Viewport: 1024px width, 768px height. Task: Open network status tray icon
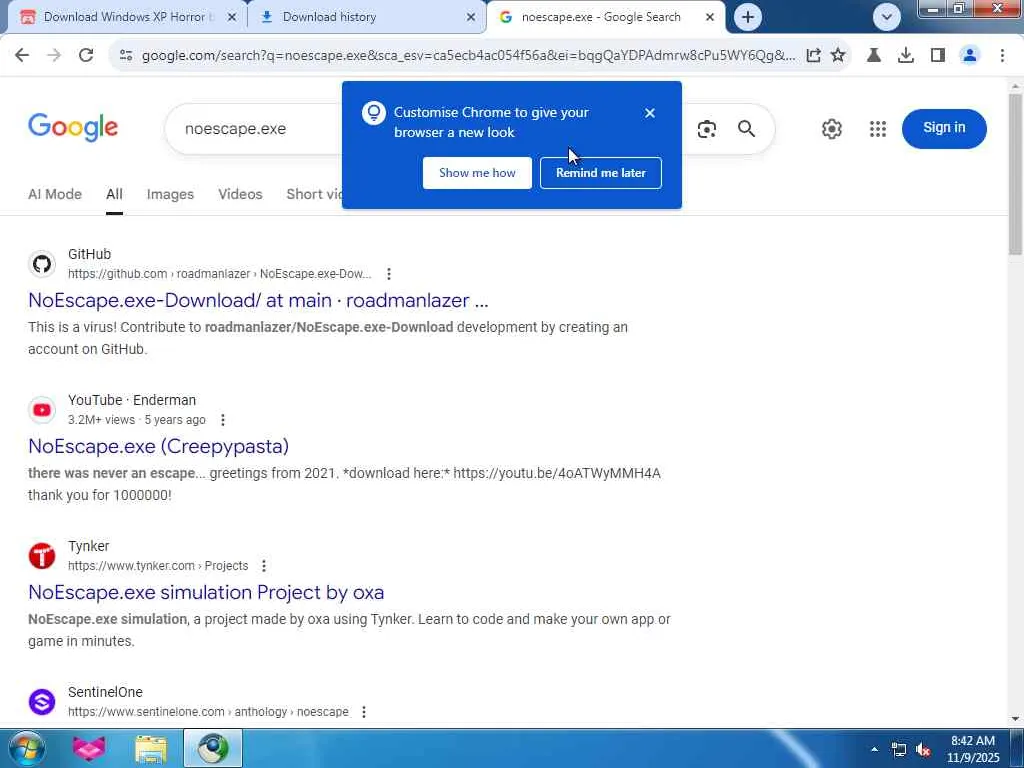pos(899,750)
